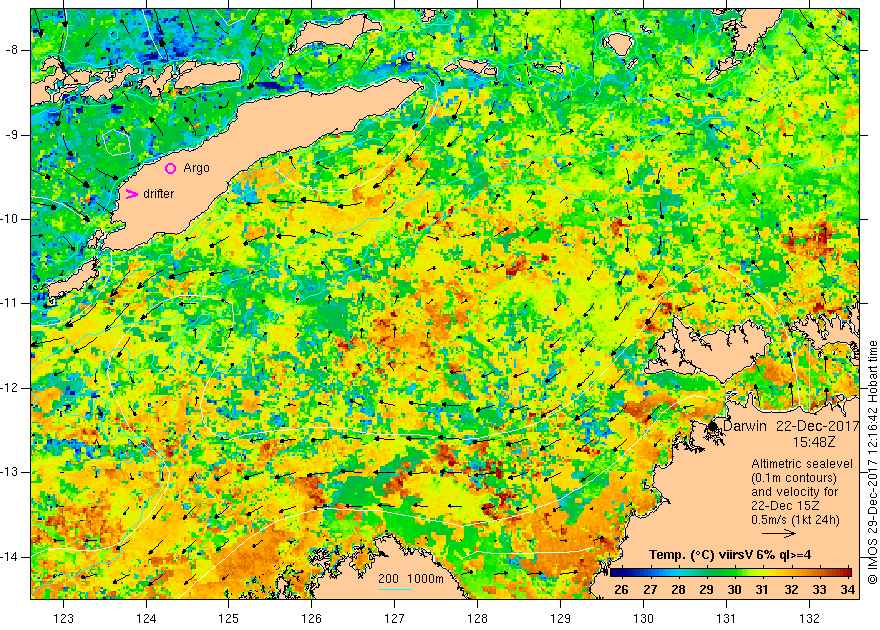Viewport: 880px width, 630px height.
Task: Click the 'Temp. (°C) viirsV 6% ql>=4' title
Action: pyautogui.click(x=730, y=555)
